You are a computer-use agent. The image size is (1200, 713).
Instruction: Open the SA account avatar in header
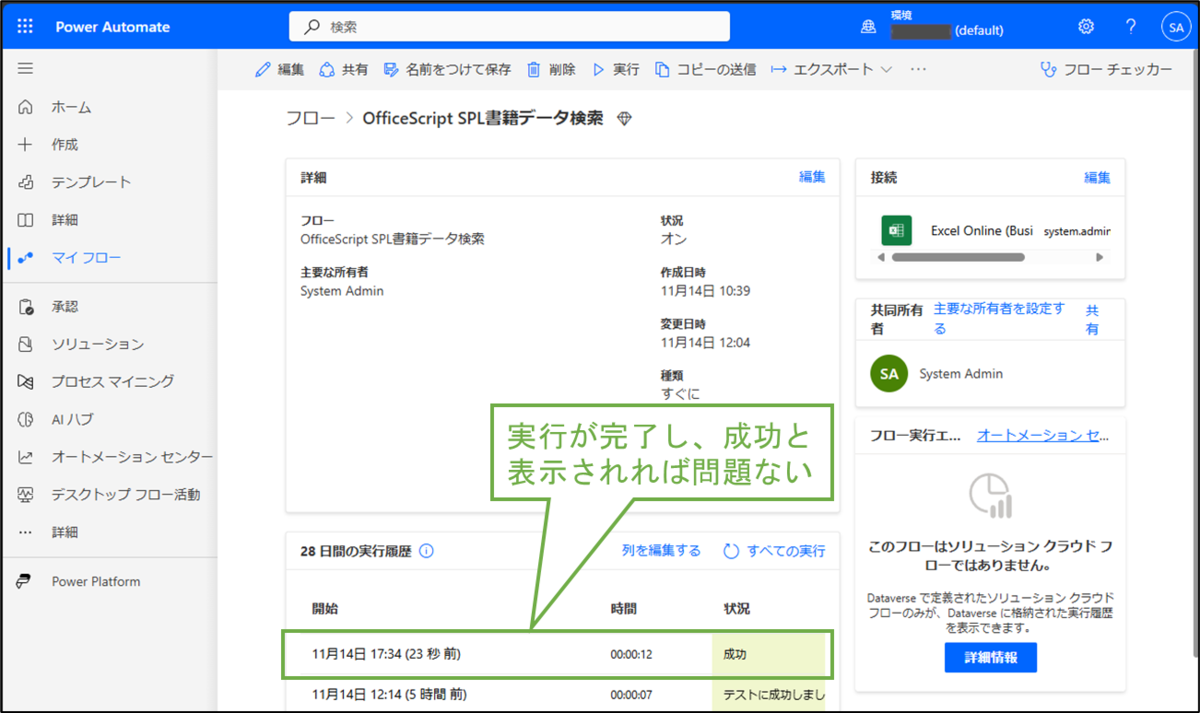(x=1175, y=27)
